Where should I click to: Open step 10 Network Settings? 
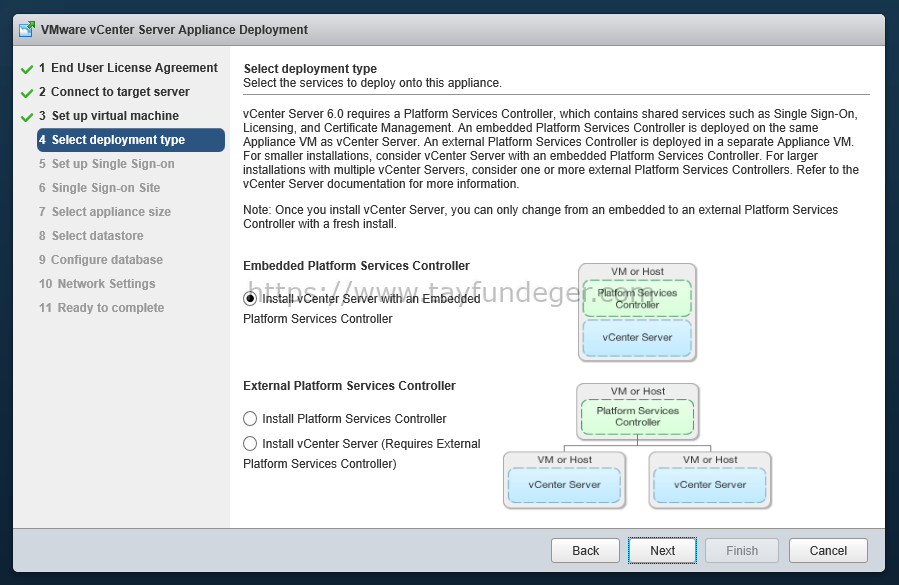click(97, 284)
